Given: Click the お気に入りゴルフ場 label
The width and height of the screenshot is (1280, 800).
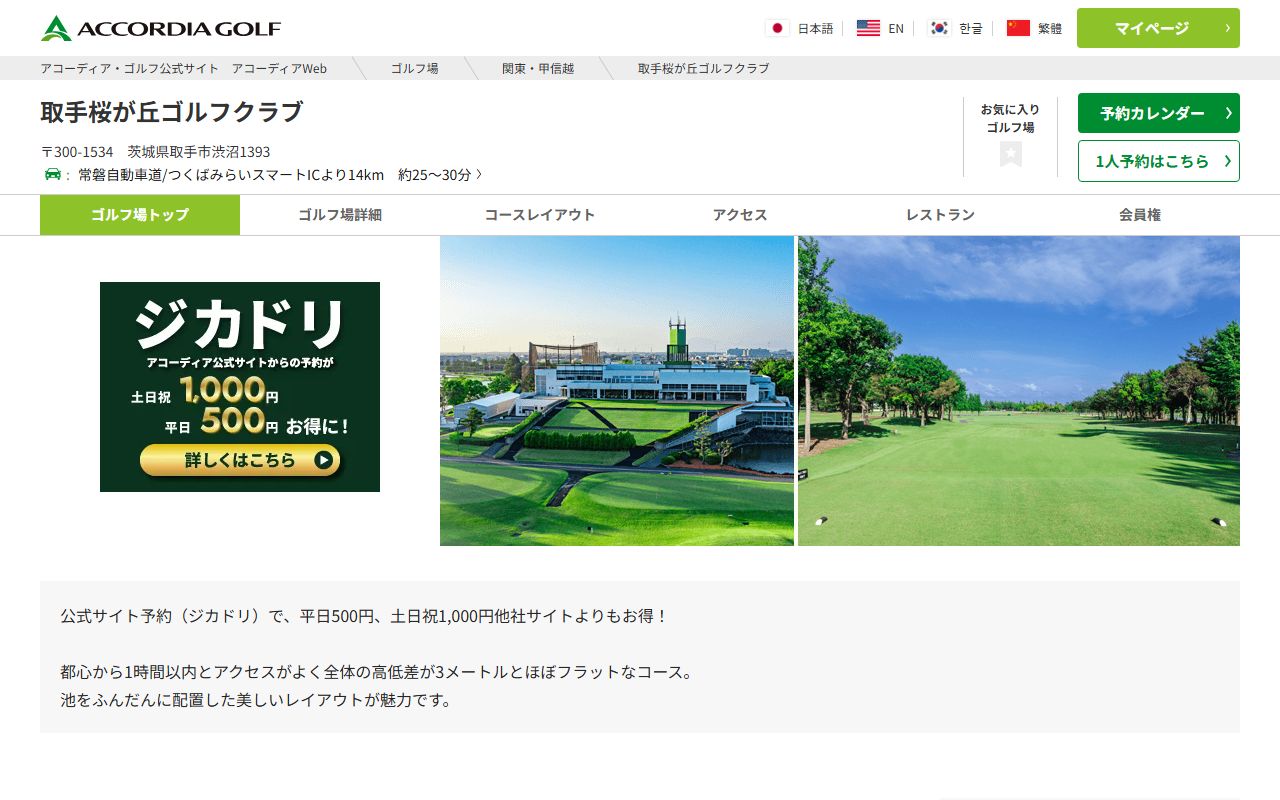Looking at the screenshot, I should pyautogui.click(x=1010, y=118).
